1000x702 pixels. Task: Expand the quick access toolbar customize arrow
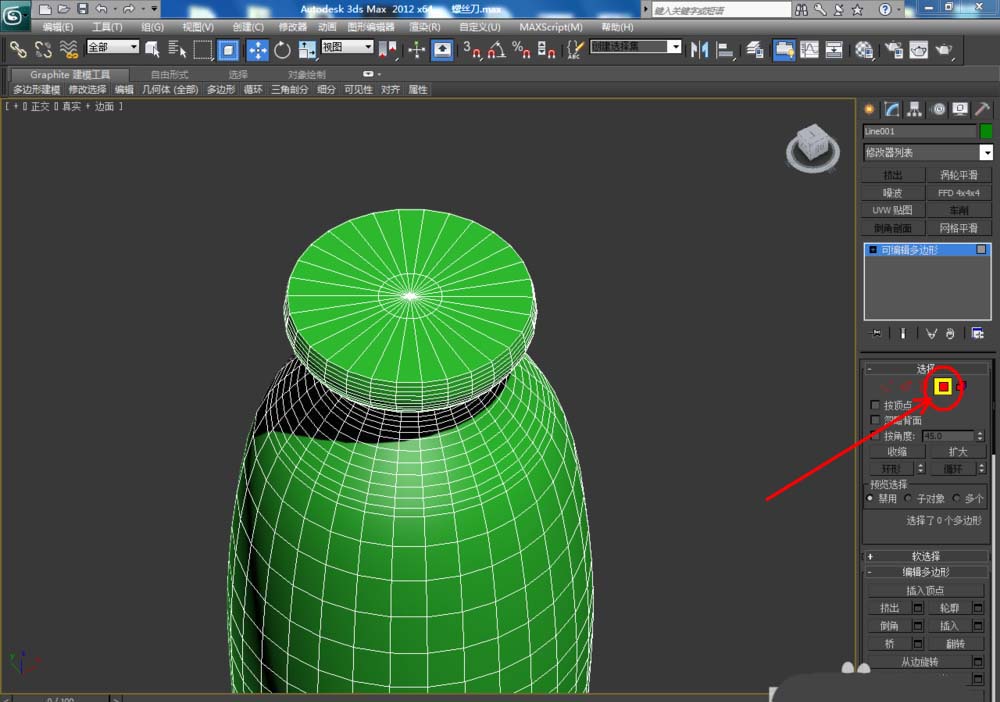(154, 9)
